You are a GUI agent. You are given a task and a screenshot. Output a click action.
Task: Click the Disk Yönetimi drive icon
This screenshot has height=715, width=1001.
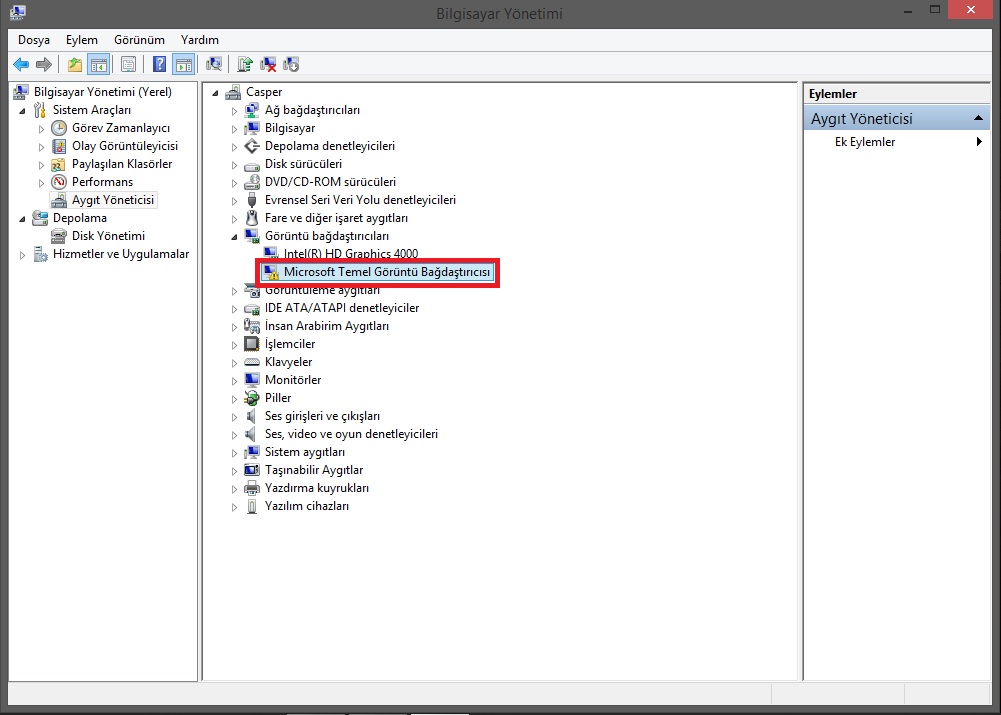pyautogui.click(x=59, y=236)
